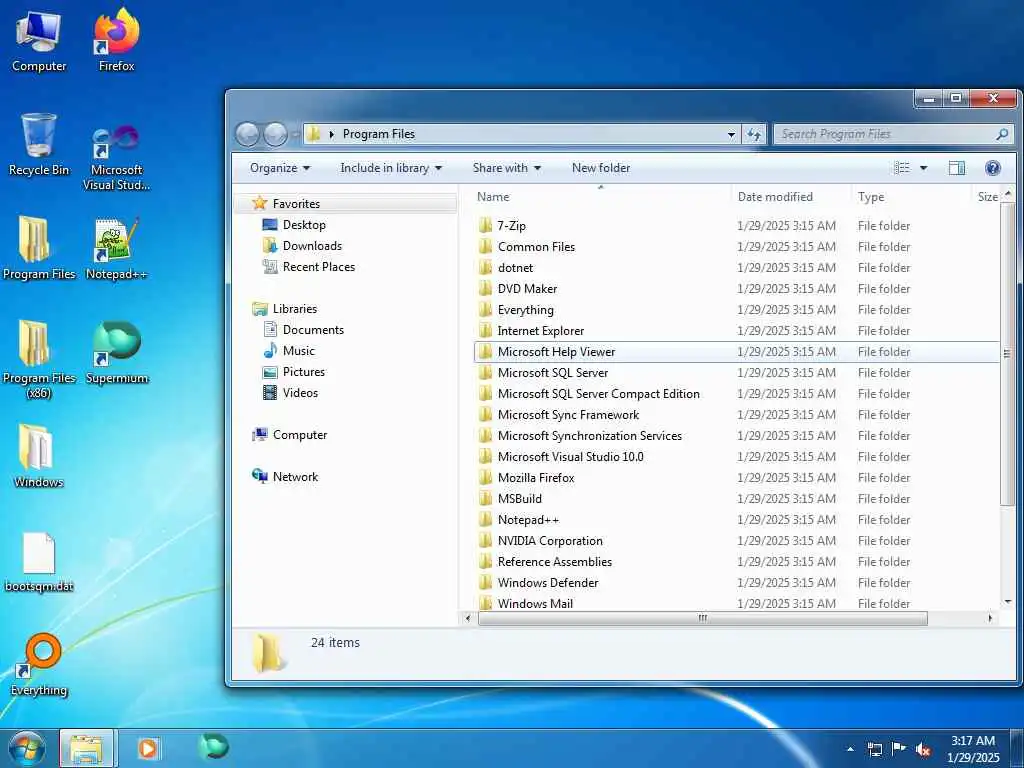Click the Windows Start orb

(x=27, y=748)
